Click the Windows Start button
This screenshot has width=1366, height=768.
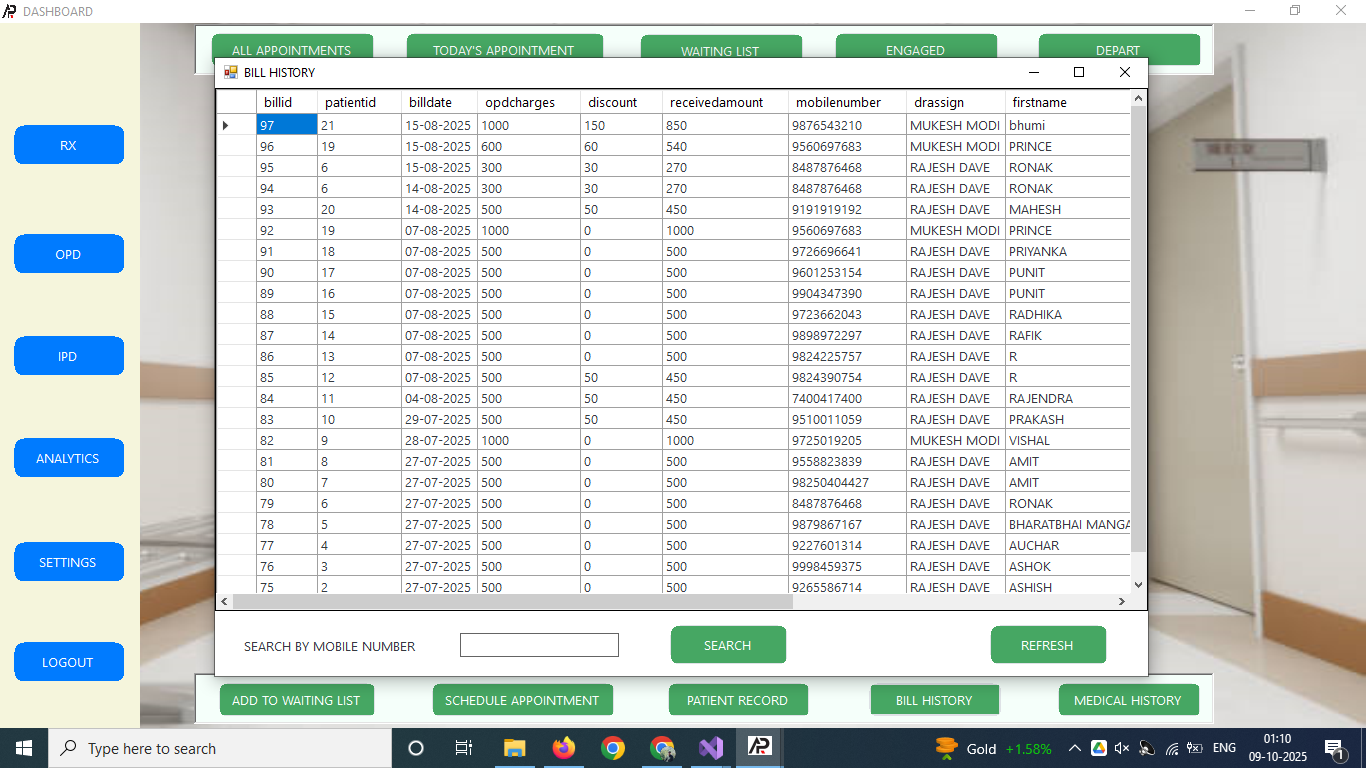click(23, 748)
